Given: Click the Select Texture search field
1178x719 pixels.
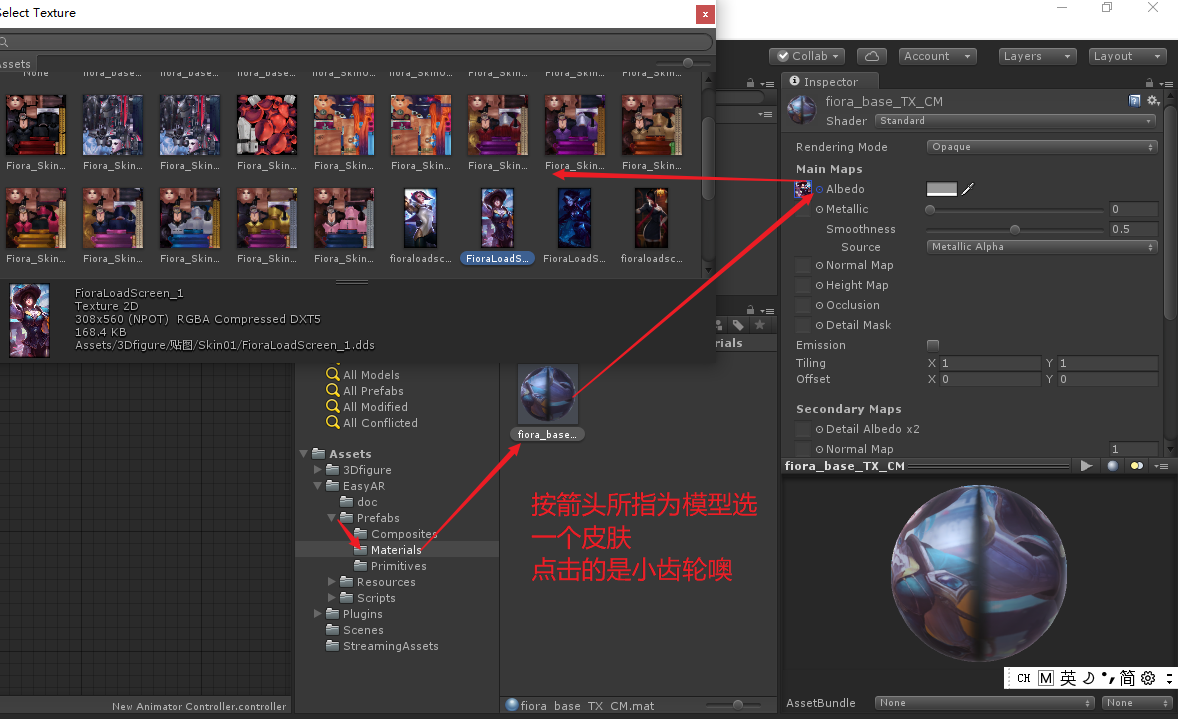Looking at the screenshot, I should pos(357,42).
